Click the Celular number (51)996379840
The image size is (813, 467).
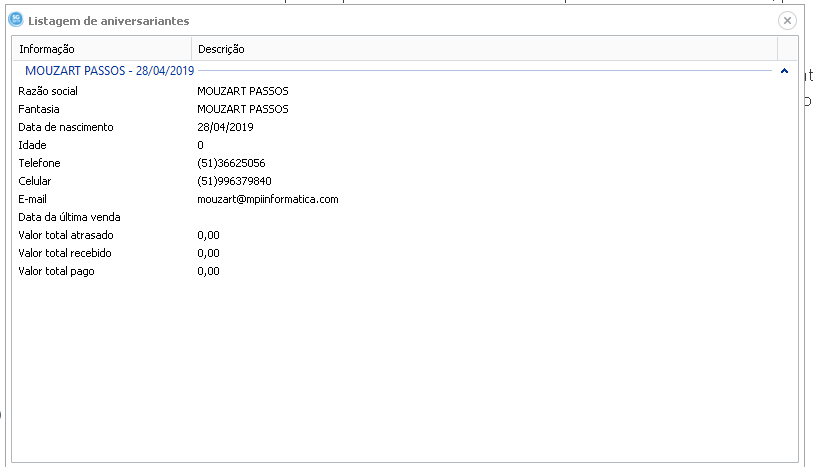tap(234, 181)
